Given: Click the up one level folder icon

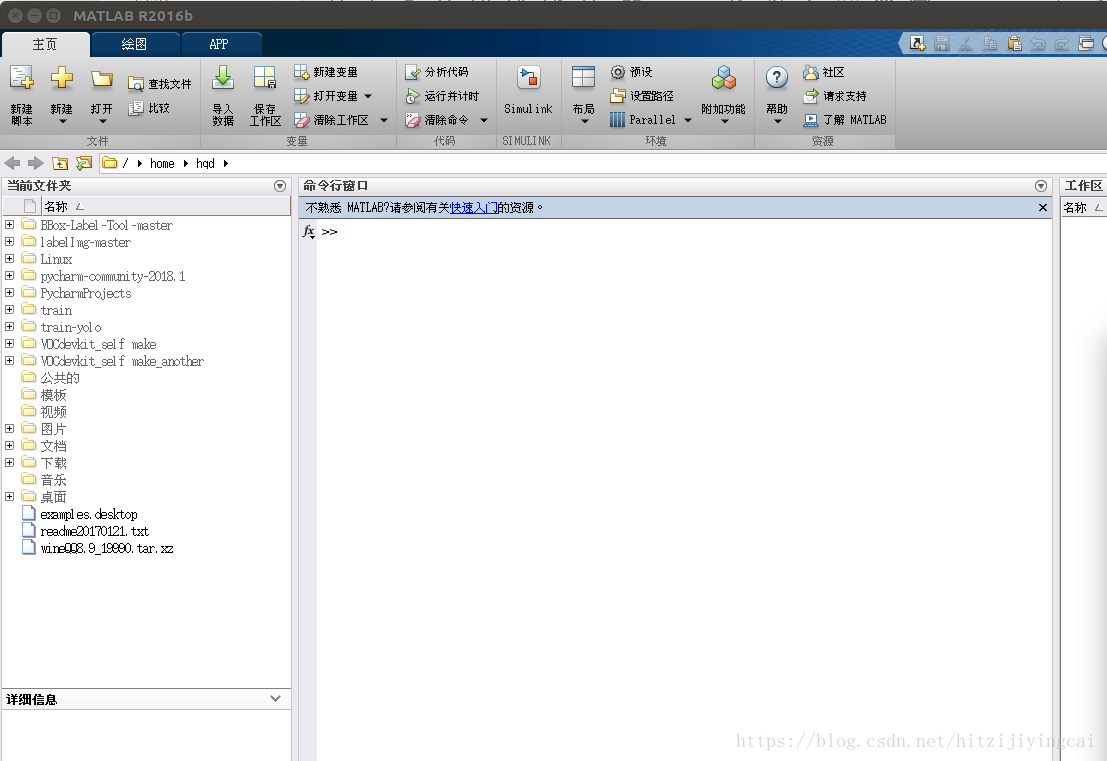Looking at the screenshot, I should [61, 163].
